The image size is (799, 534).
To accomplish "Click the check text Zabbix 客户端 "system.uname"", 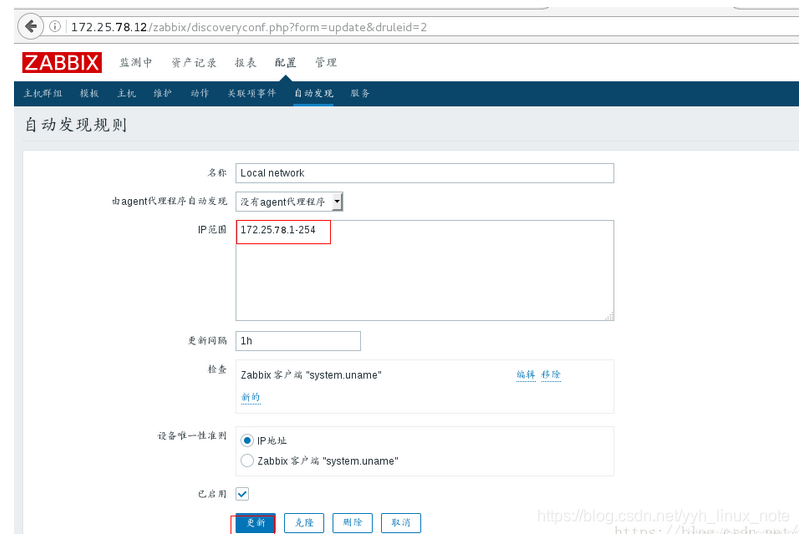I will (311, 375).
